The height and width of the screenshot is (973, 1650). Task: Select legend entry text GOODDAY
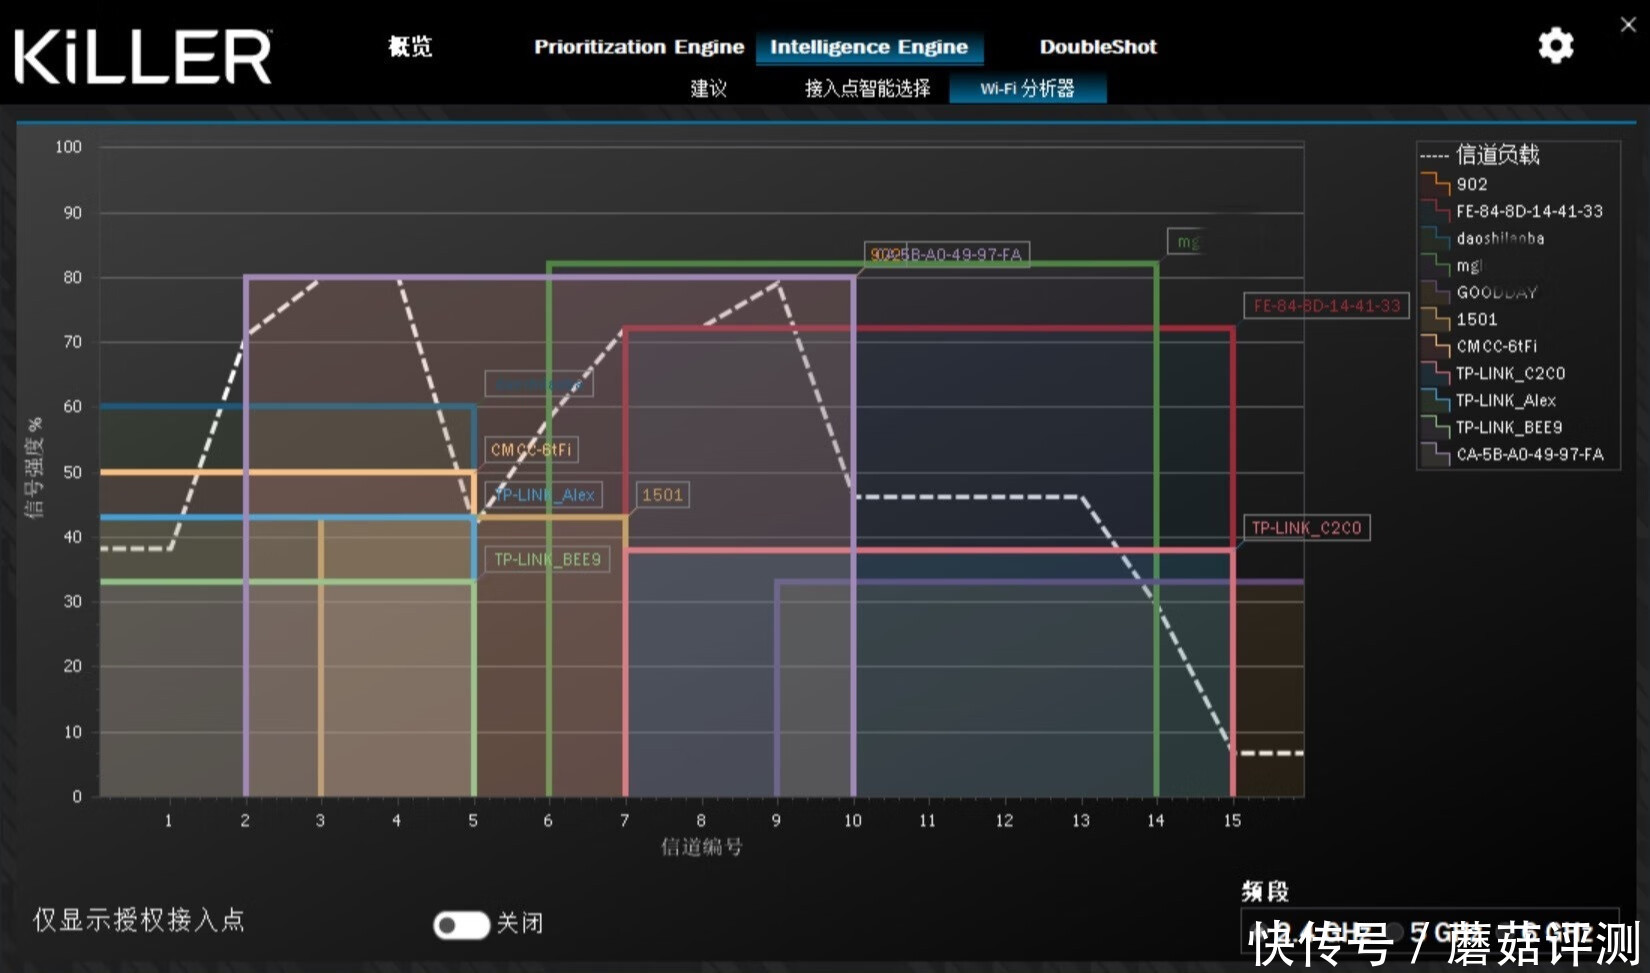[1496, 292]
